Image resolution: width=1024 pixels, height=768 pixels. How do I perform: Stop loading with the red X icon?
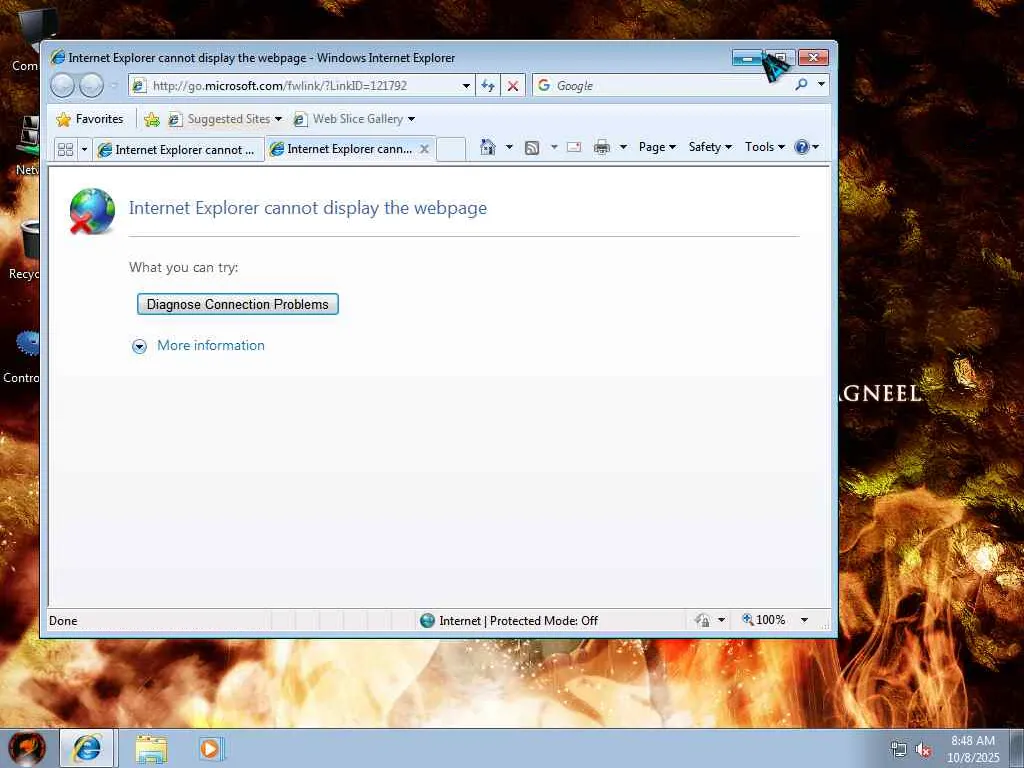click(x=513, y=86)
